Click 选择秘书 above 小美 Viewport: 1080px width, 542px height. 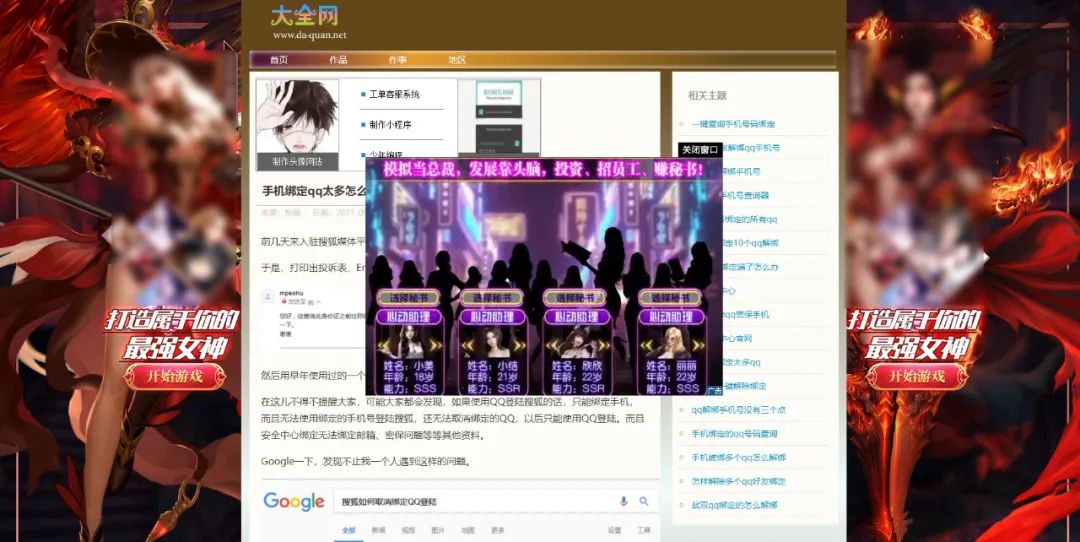coord(409,298)
